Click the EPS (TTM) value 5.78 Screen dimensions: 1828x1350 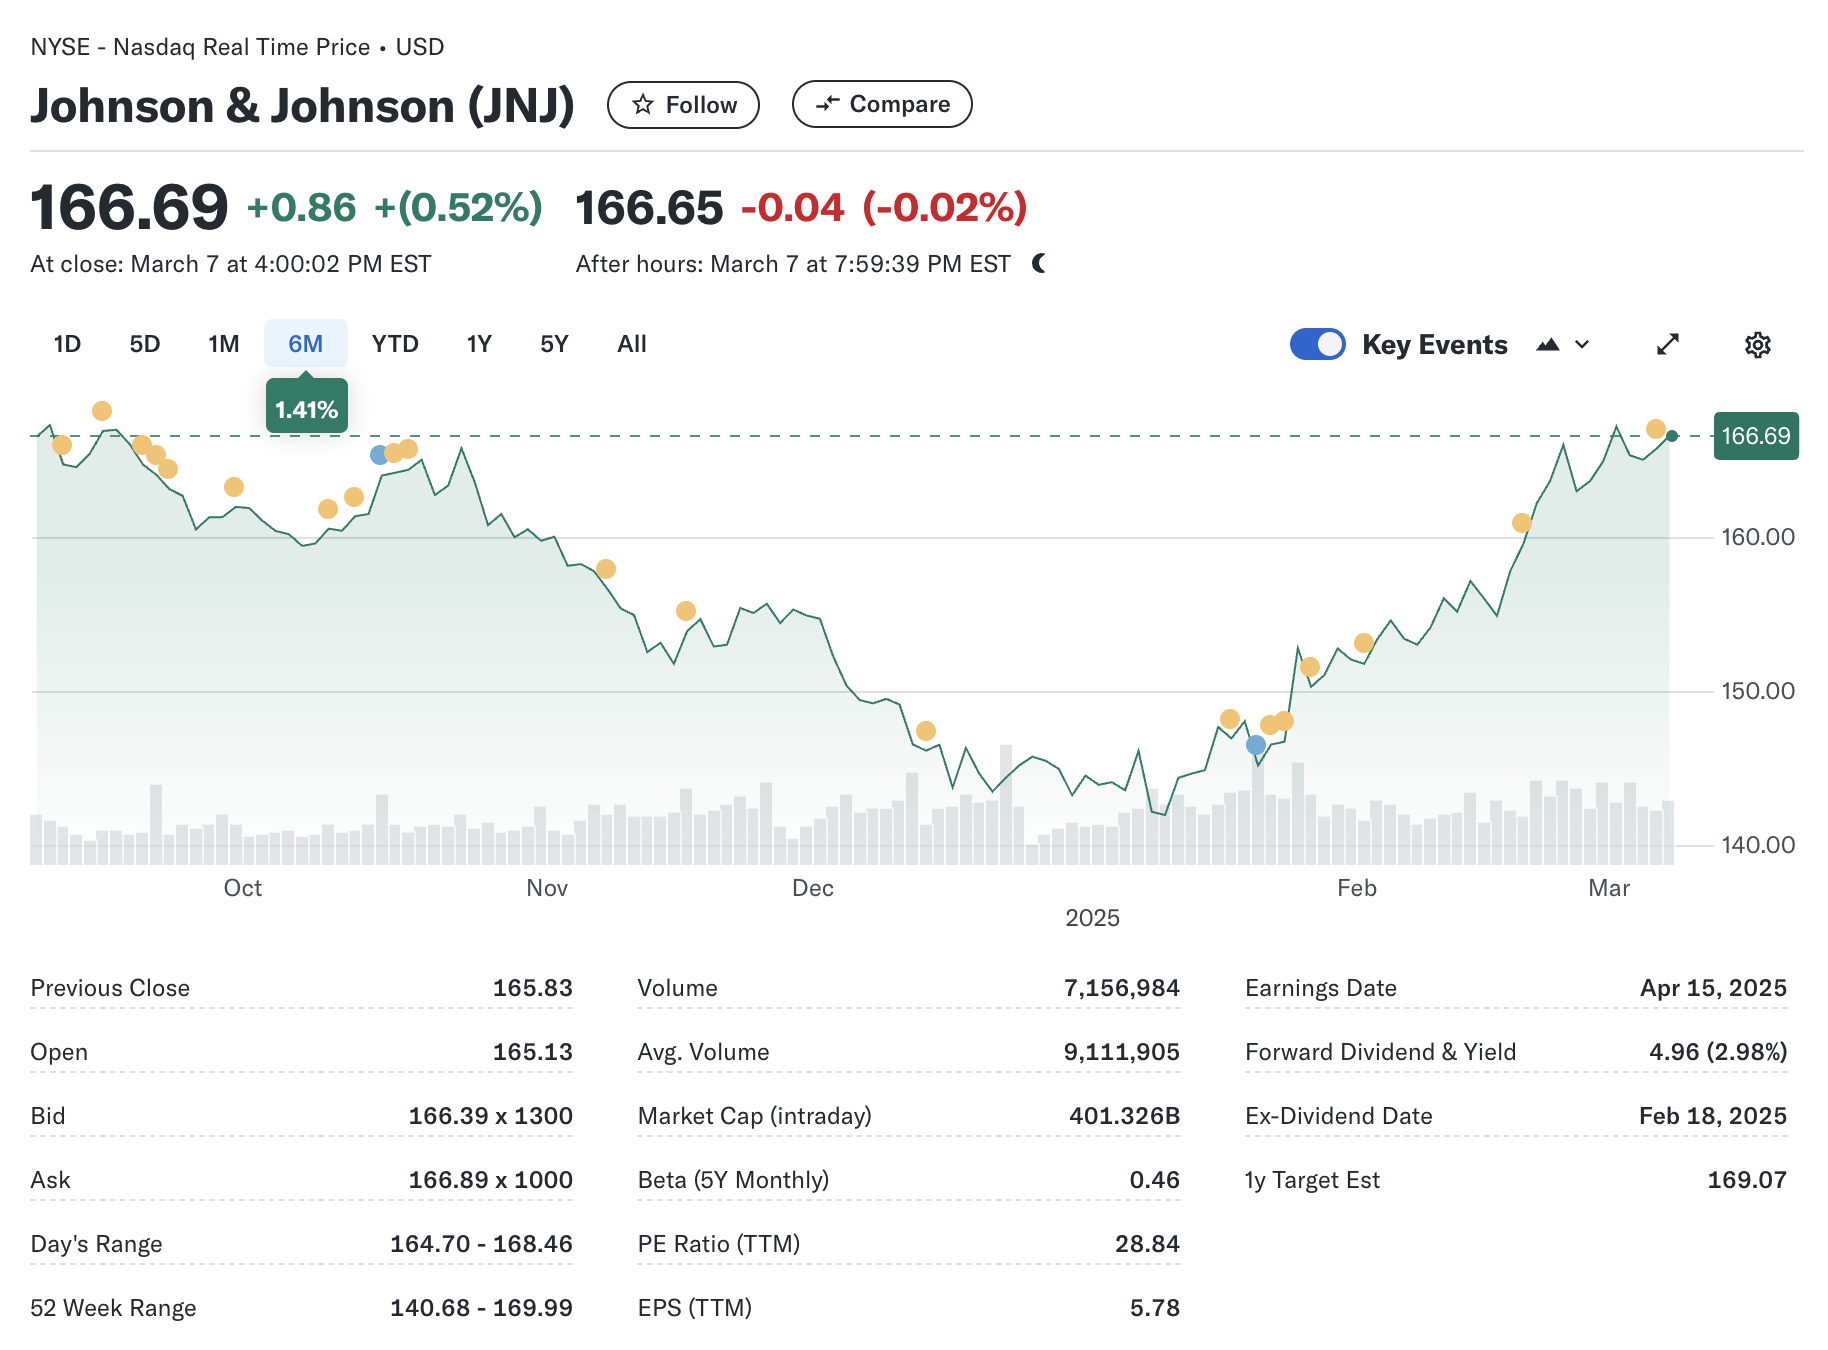click(1155, 1308)
